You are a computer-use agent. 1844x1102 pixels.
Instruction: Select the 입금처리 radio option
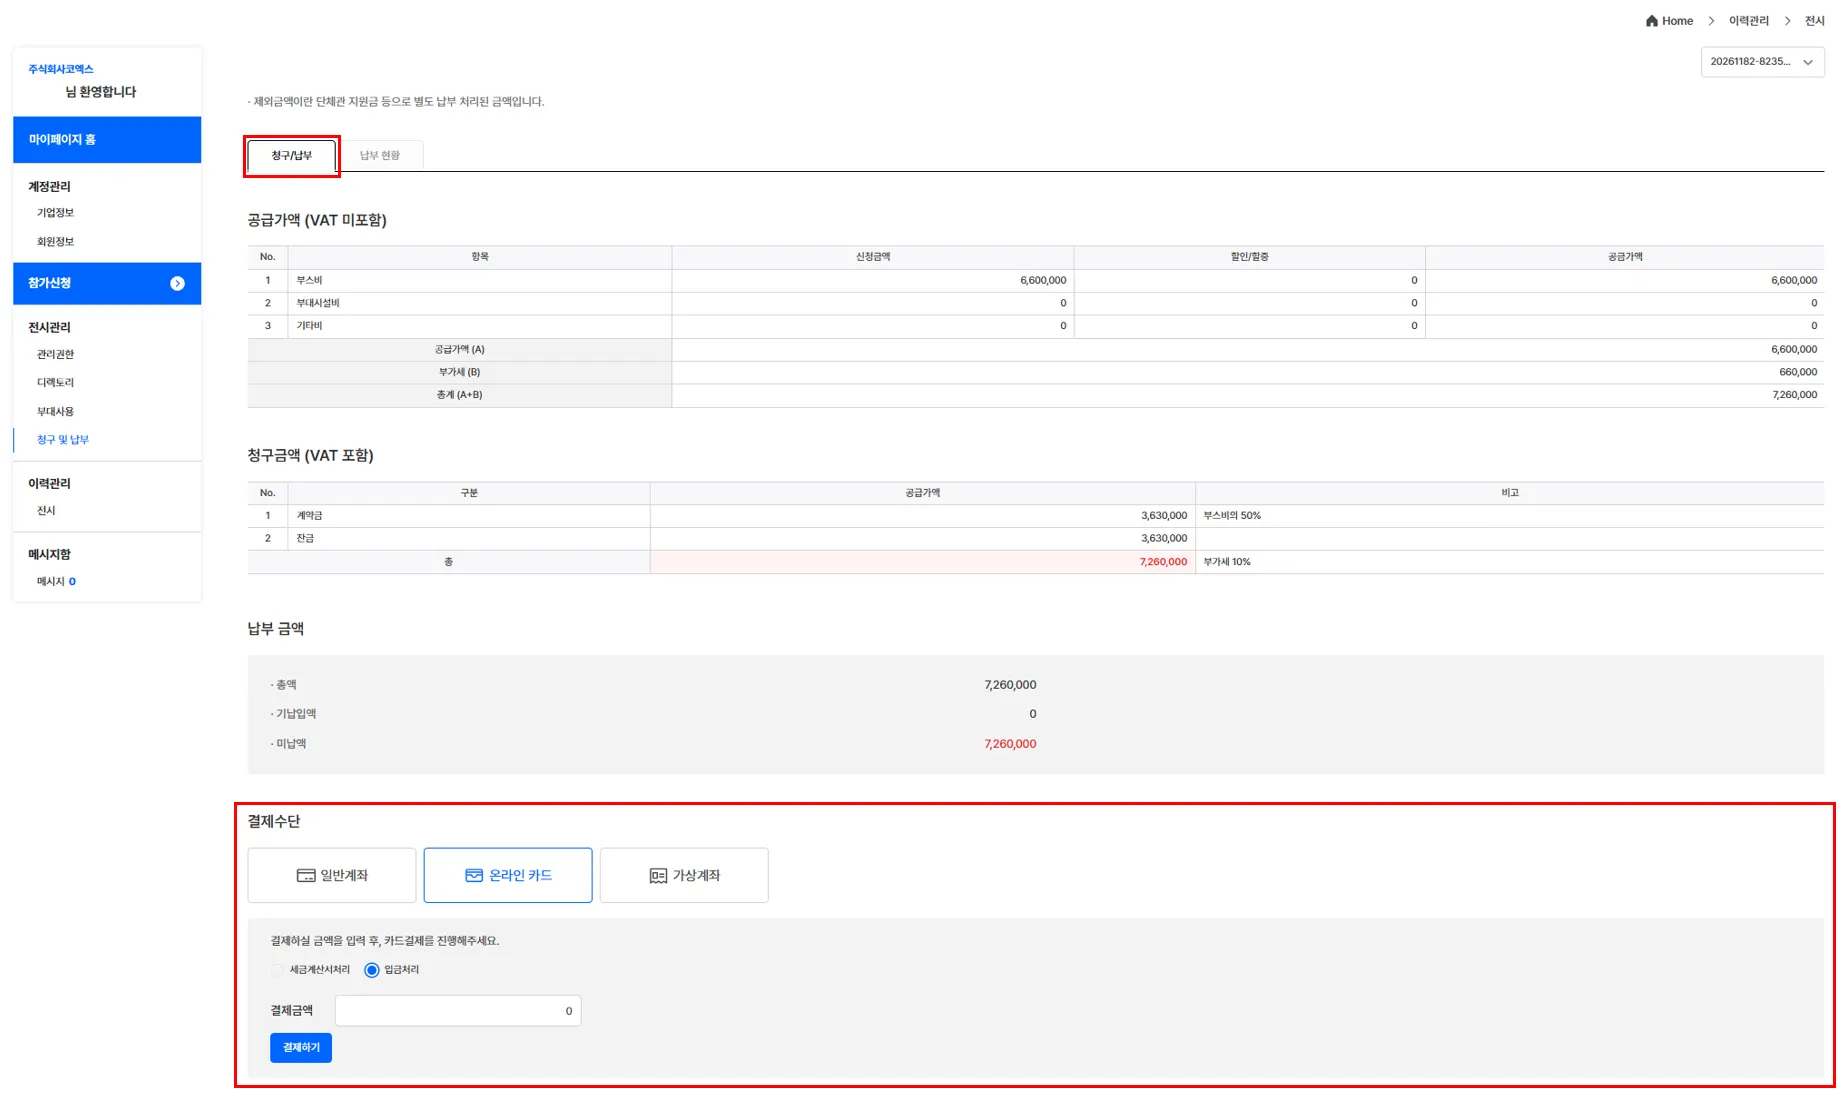(x=372, y=970)
